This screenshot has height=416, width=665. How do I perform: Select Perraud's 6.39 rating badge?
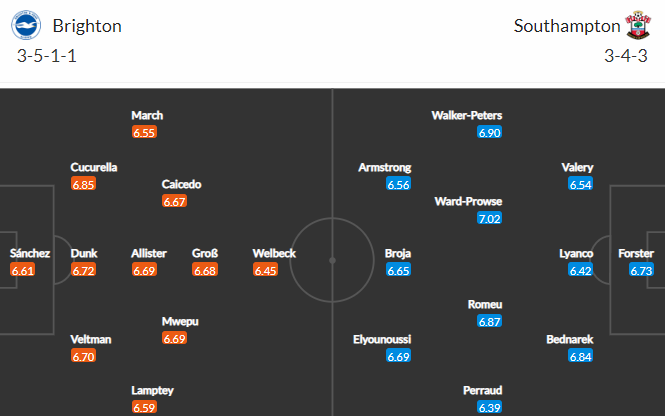click(489, 408)
